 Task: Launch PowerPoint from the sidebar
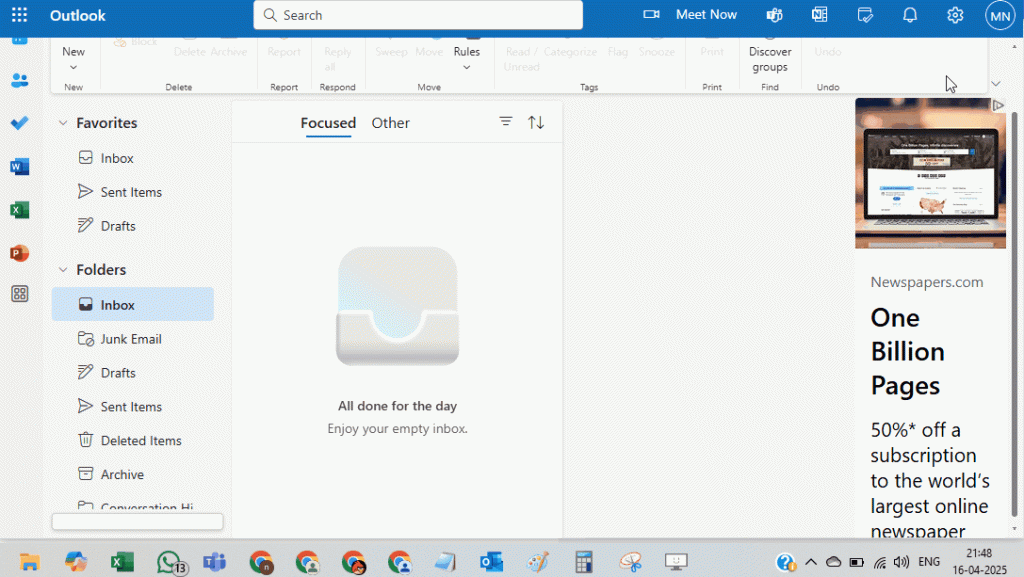coord(20,253)
